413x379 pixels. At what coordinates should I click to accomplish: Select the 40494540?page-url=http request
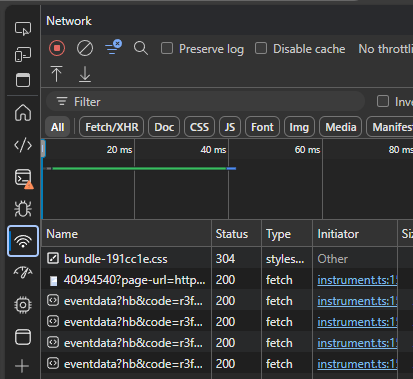tap(134, 280)
